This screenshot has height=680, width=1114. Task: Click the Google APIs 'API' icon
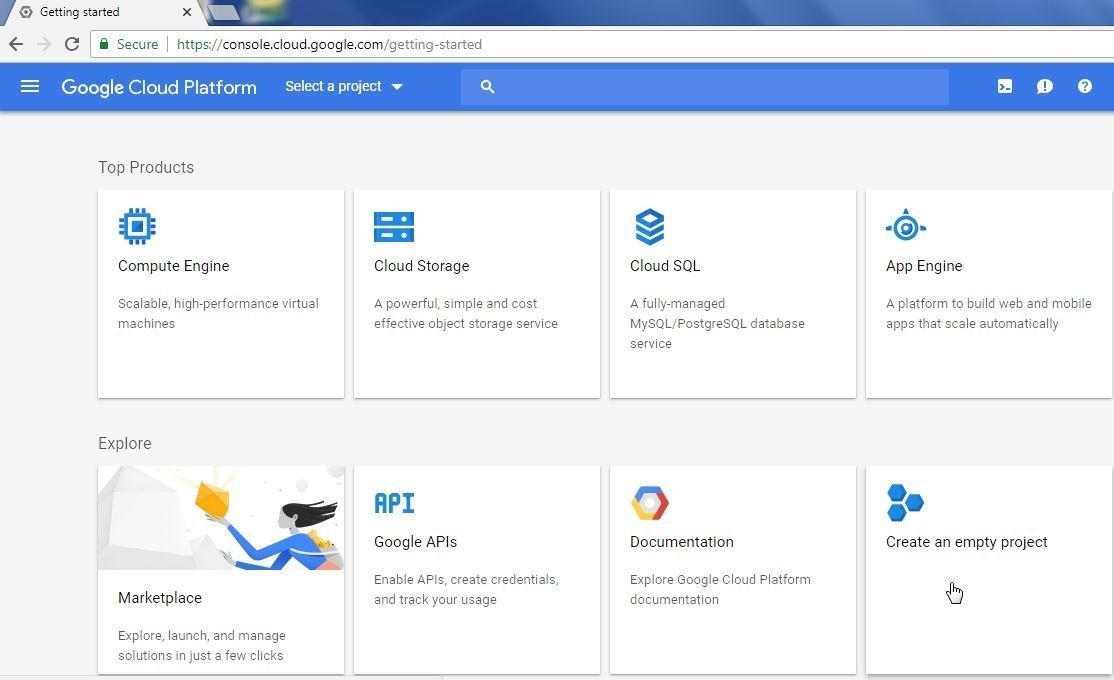coord(394,503)
